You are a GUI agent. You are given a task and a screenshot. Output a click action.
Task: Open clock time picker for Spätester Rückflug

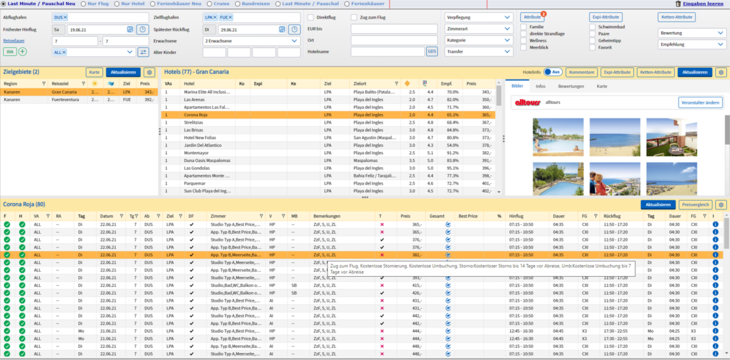pos(294,29)
